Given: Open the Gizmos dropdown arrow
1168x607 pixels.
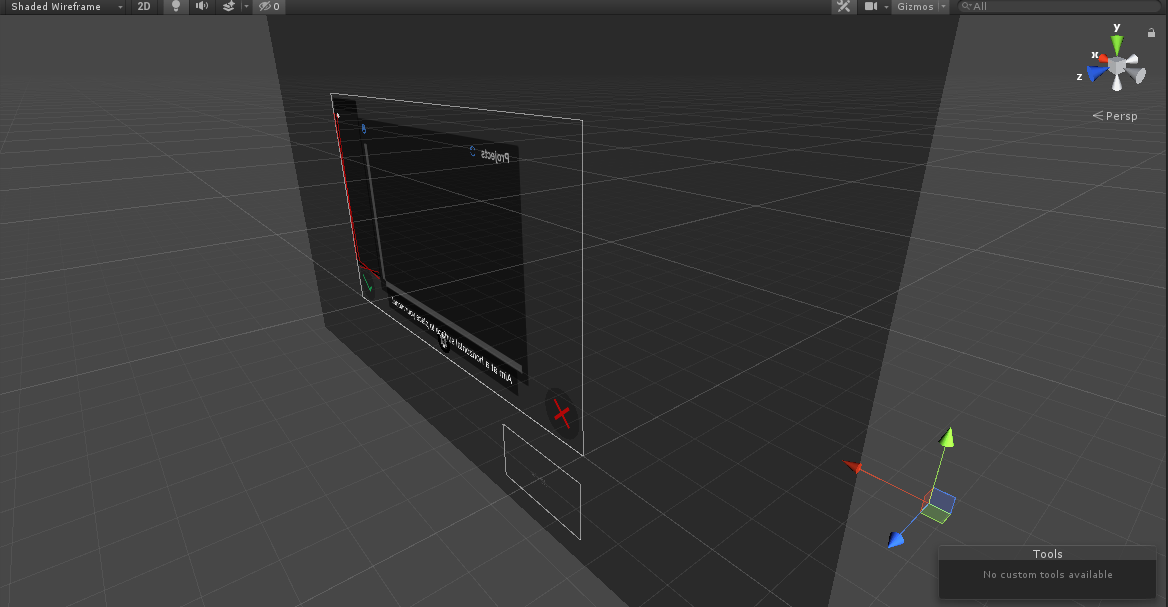Looking at the screenshot, I should pyautogui.click(x=943, y=7).
